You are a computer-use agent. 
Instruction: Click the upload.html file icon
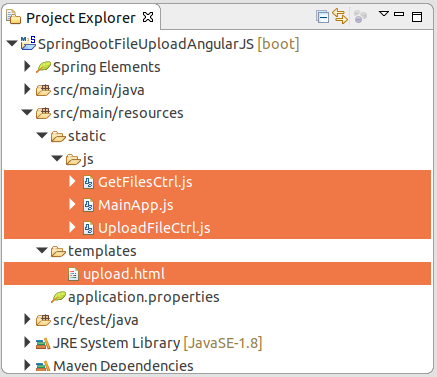pyautogui.click(x=73, y=274)
